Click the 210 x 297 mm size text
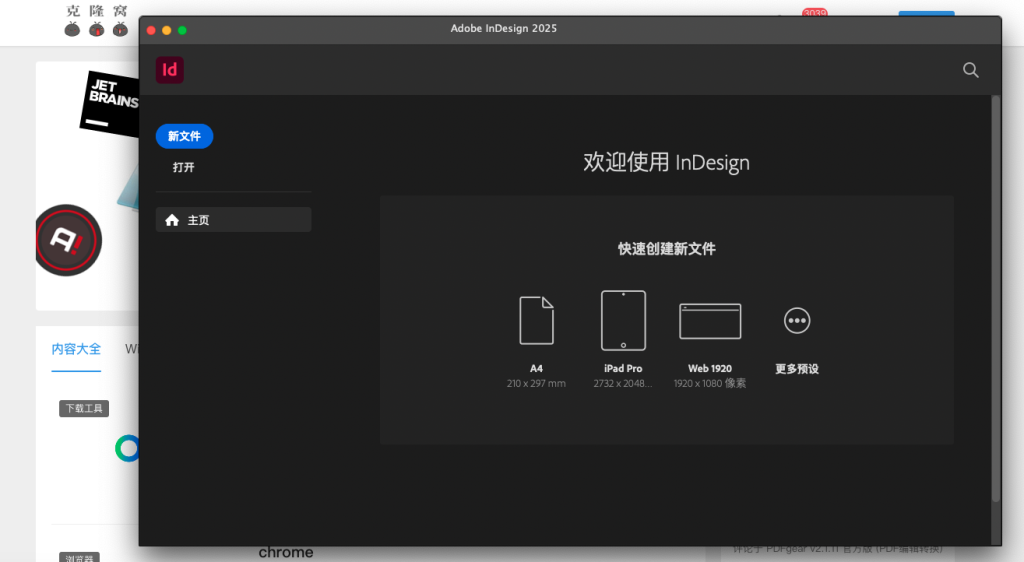Viewport: 1024px width, 562px height. click(536, 384)
